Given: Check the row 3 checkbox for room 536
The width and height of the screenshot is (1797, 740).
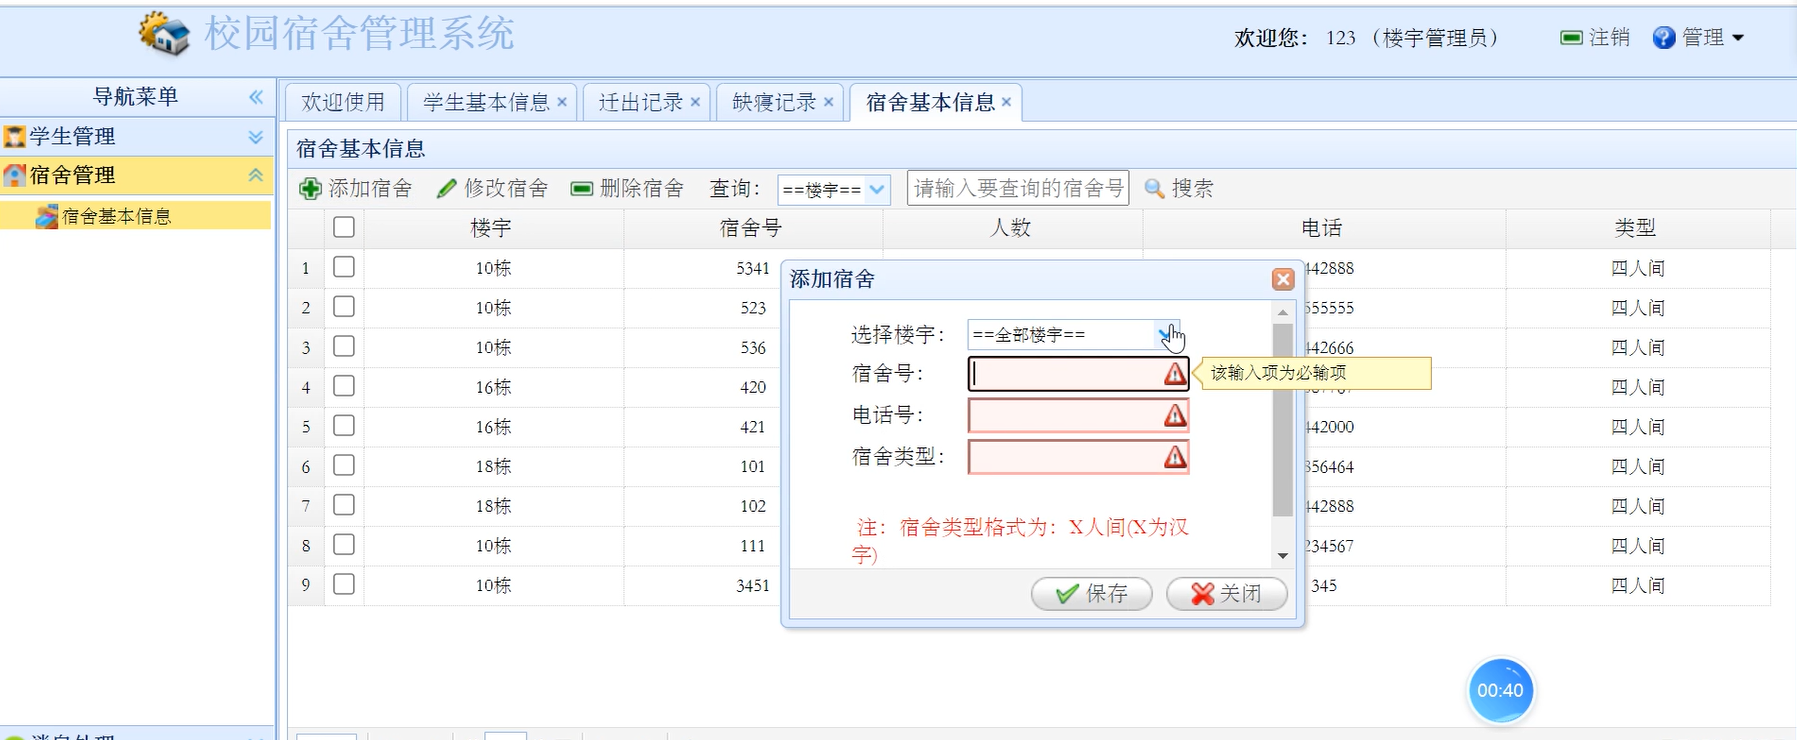Looking at the screenshot, I should [x=344, y=346].
